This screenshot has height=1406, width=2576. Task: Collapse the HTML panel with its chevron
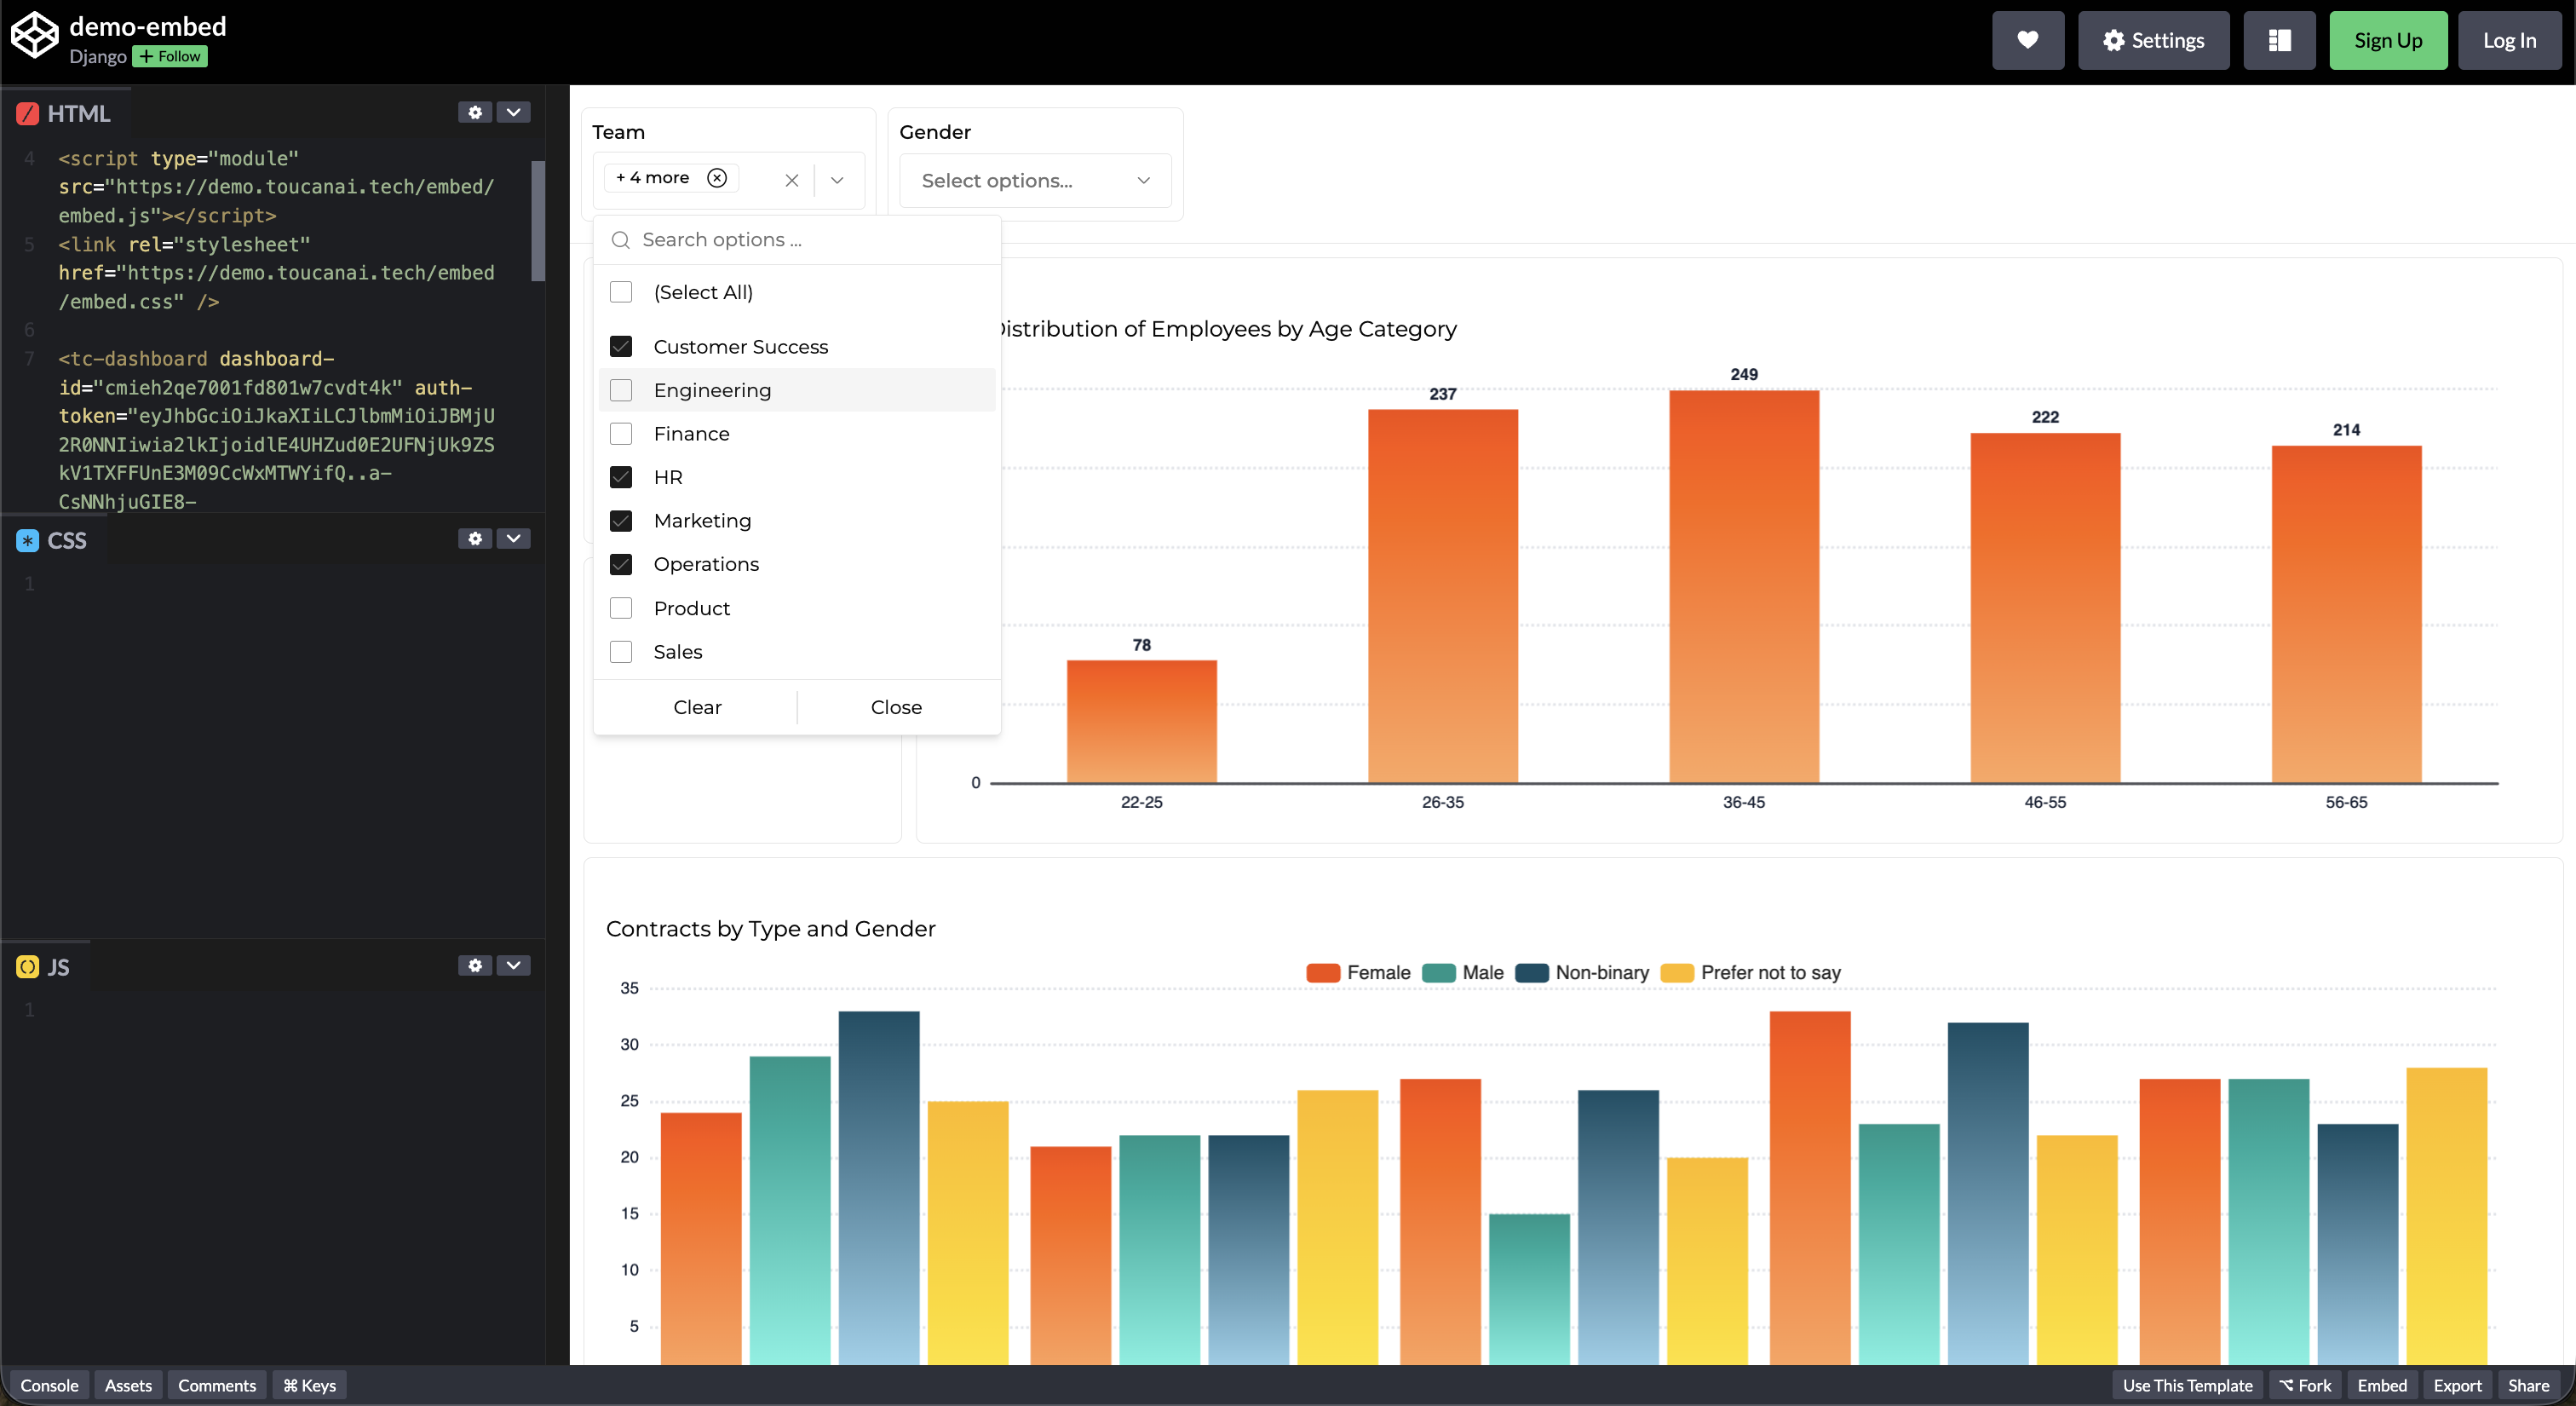pos(514,112)
